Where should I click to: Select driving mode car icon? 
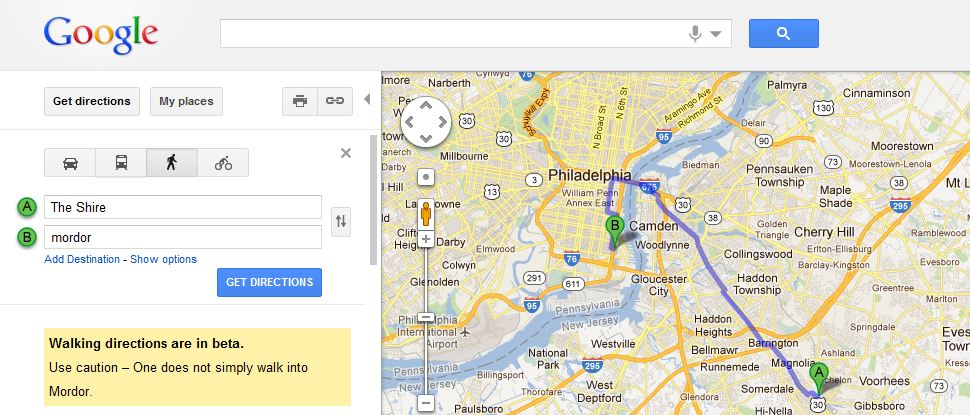click(x=71, y=163)
